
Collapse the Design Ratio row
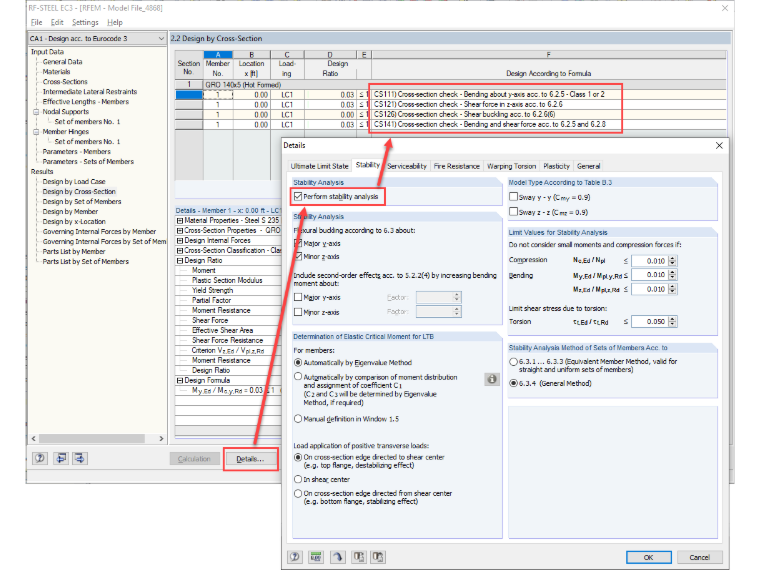tap(180, 260)
